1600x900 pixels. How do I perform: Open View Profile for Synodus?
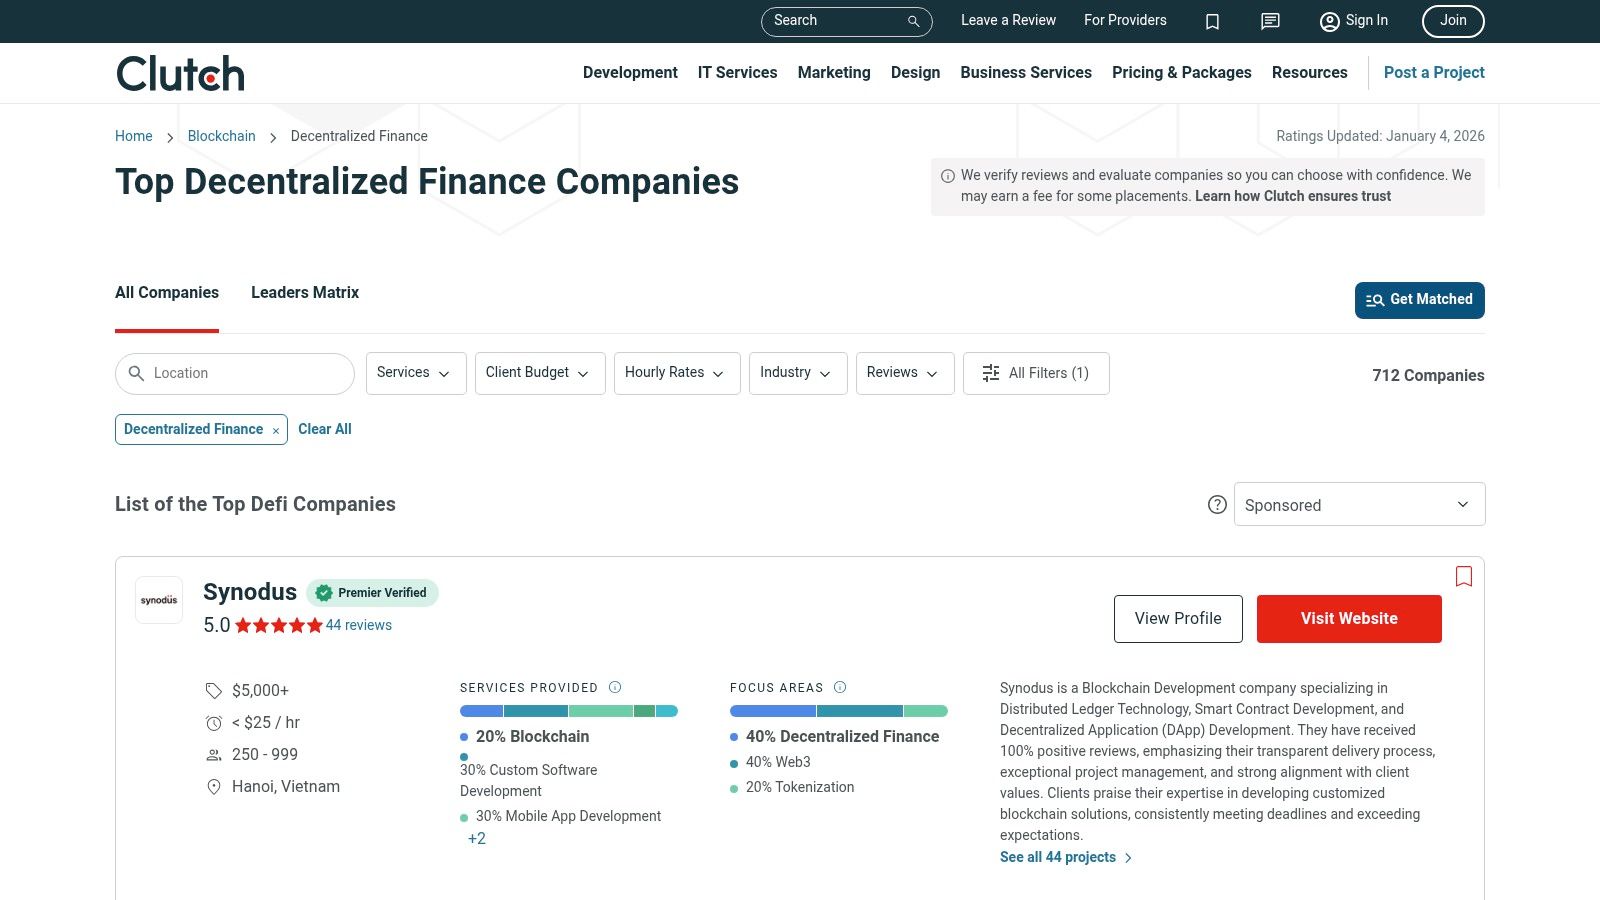[x=1178, y=619]
